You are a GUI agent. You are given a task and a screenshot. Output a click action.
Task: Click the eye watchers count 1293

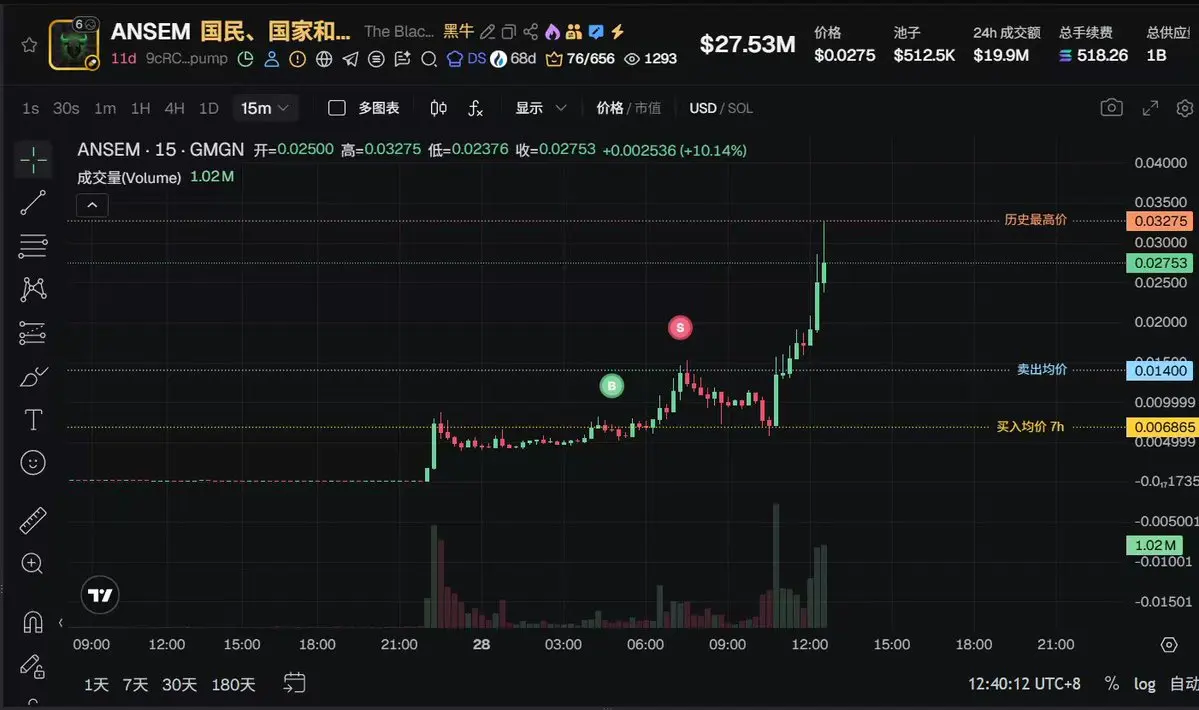coord(651,59)
